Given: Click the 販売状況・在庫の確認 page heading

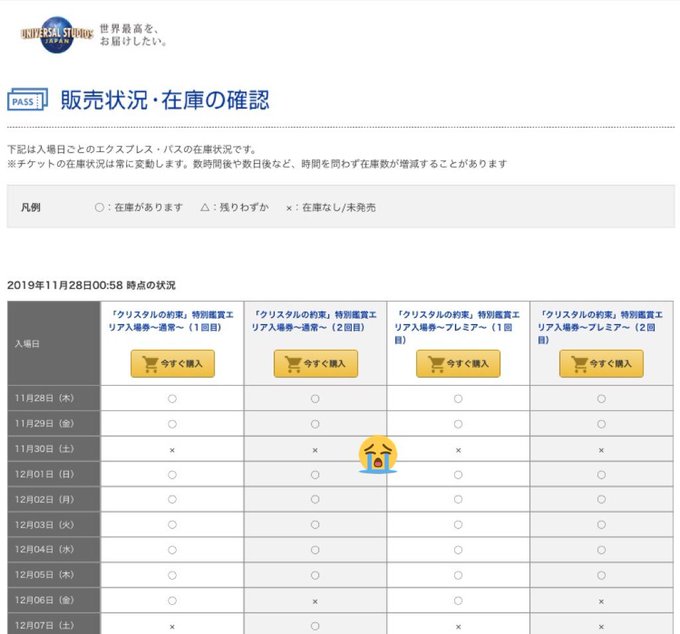Looking at the screenshot, I should 165,100.
